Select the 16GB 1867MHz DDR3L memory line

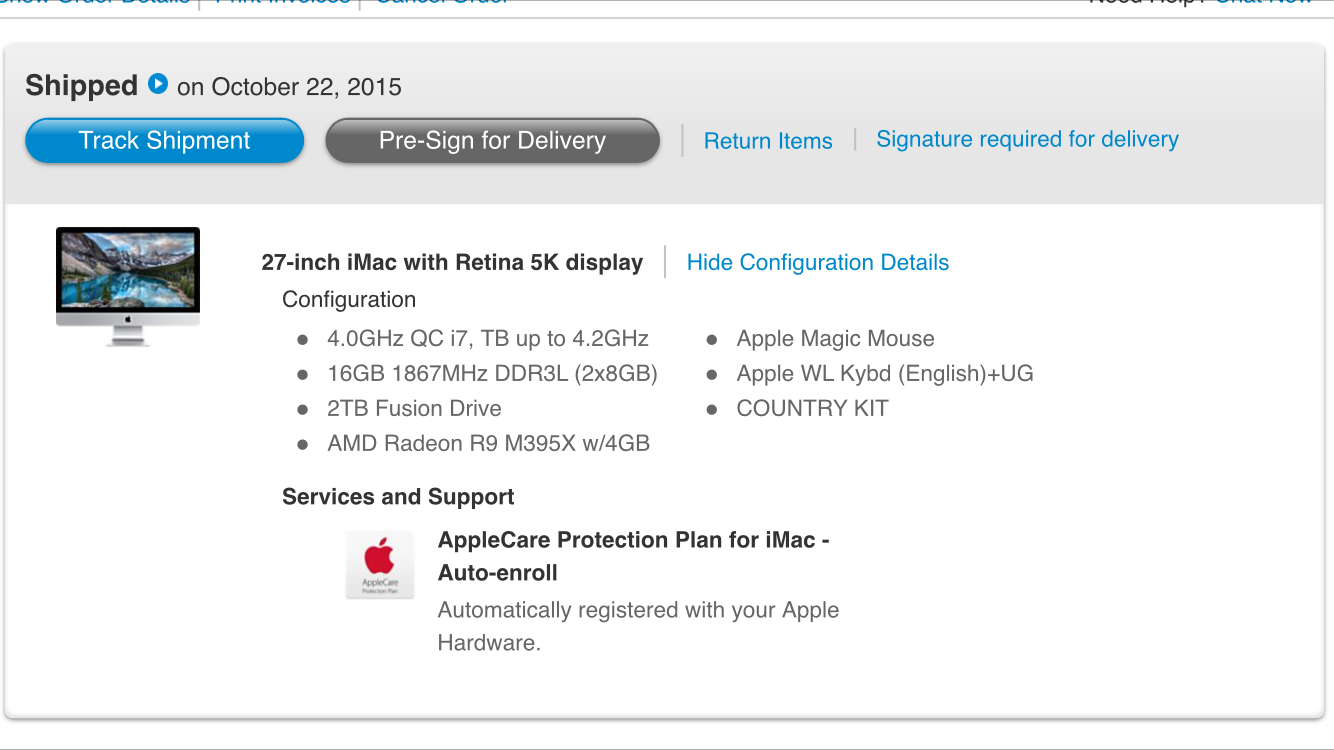click(x=492, y=374)
